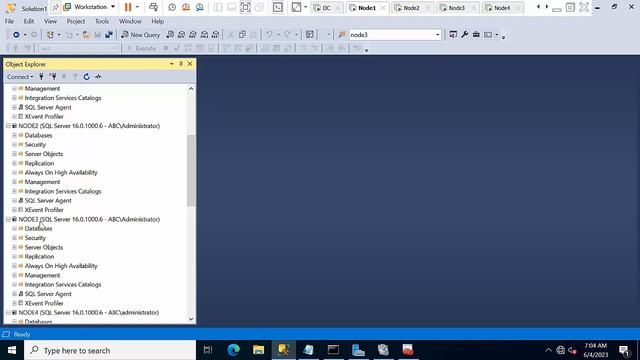This screenshot has height=360, width=640.
Task: Open File Explorer from taskbar
Action: pos(258,350)
